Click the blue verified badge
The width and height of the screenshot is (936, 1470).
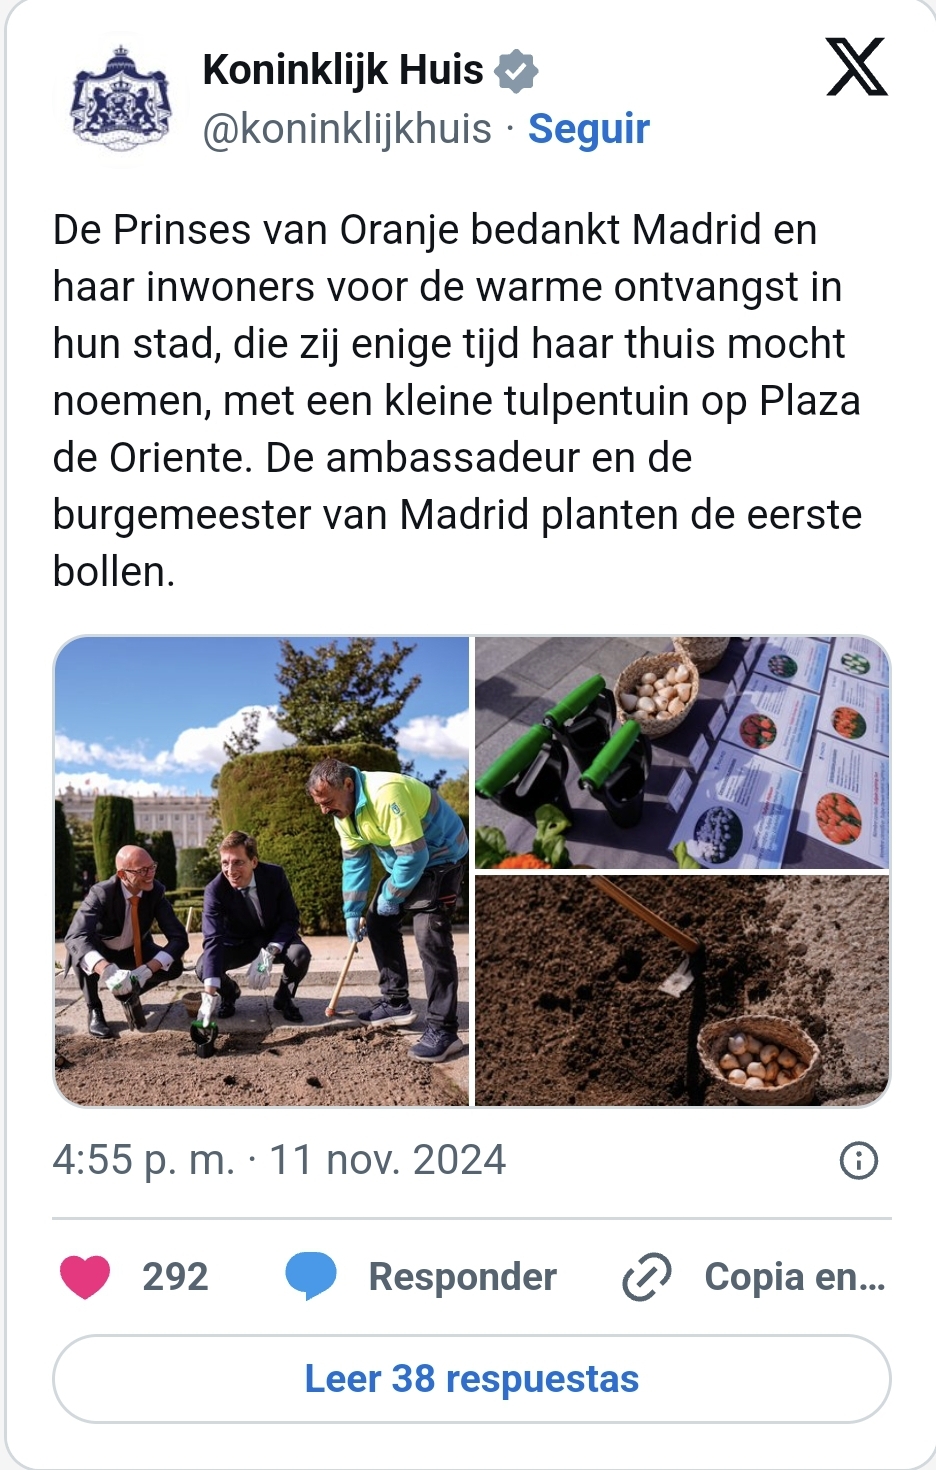pyautogui.click(x=516, y=71)
